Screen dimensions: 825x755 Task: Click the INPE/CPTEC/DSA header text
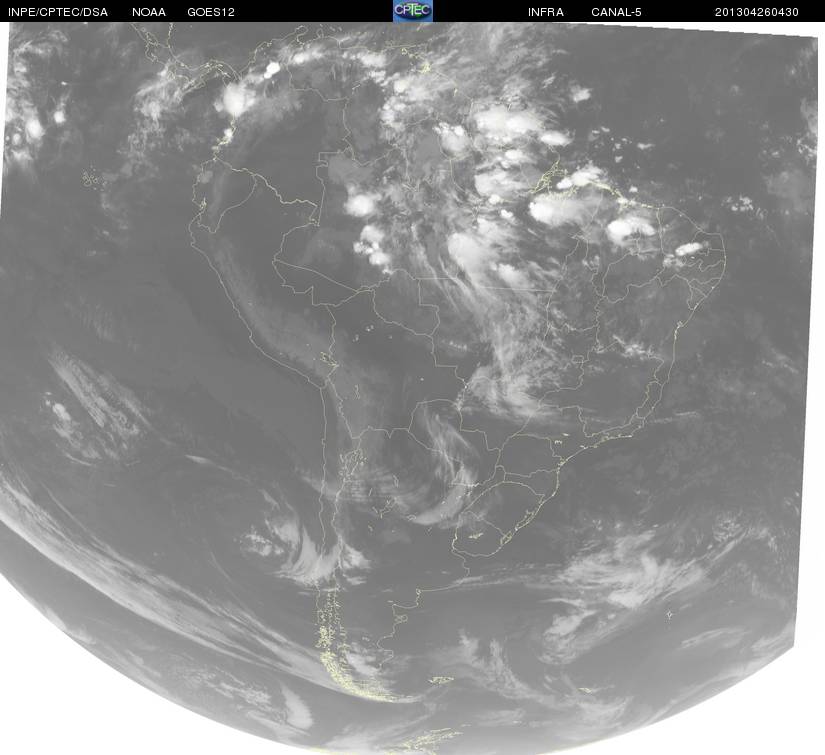58,12
